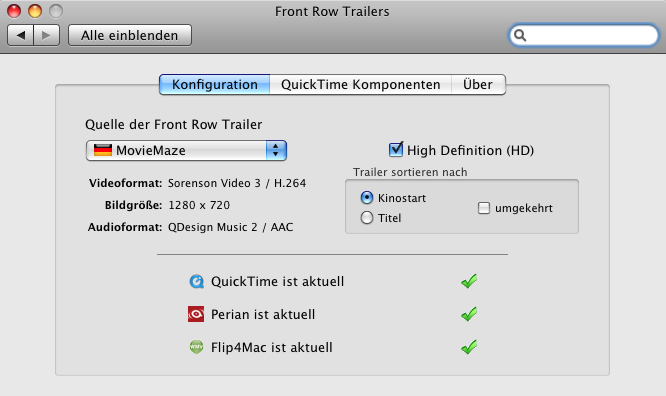Select the Kinostart radio button
666x396 pixels.
point(367,198)
